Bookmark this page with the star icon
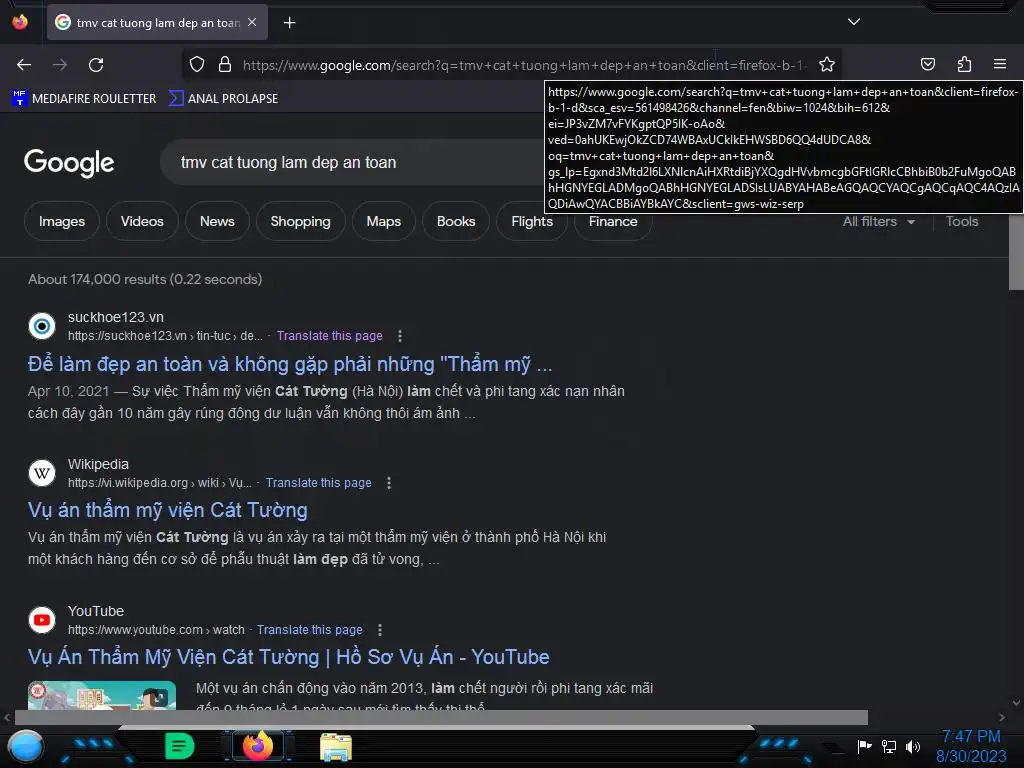The height and width of the screenshot is (768, 1024). pos(827,65)
